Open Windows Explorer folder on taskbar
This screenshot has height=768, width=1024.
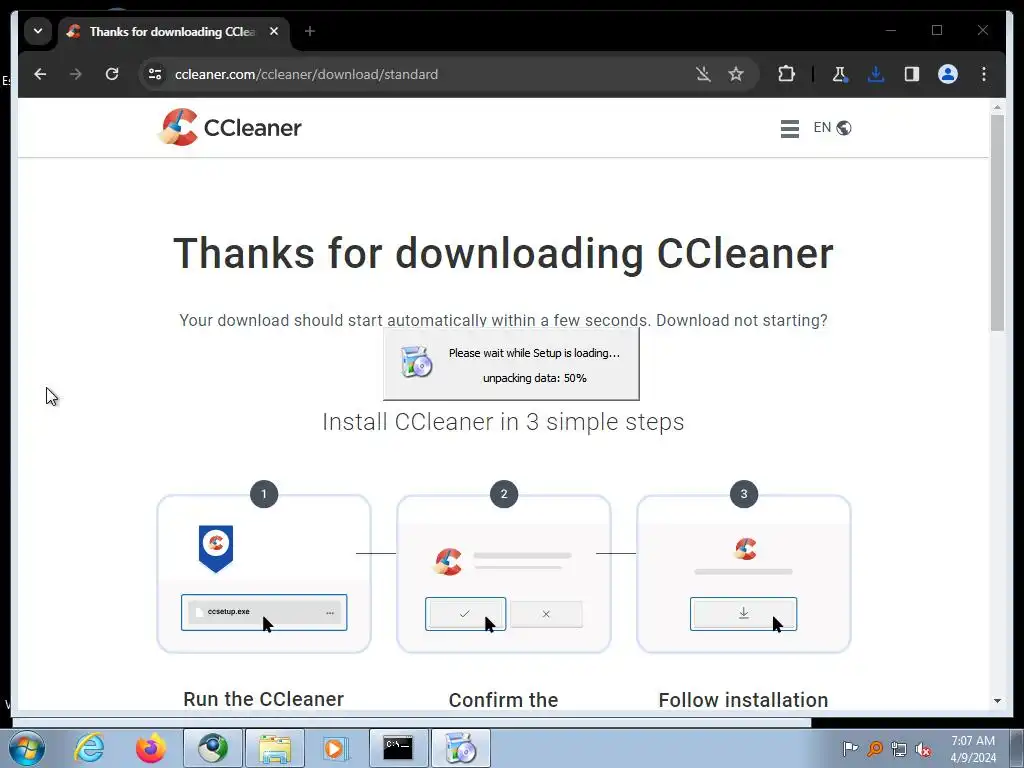click(275, 748)
